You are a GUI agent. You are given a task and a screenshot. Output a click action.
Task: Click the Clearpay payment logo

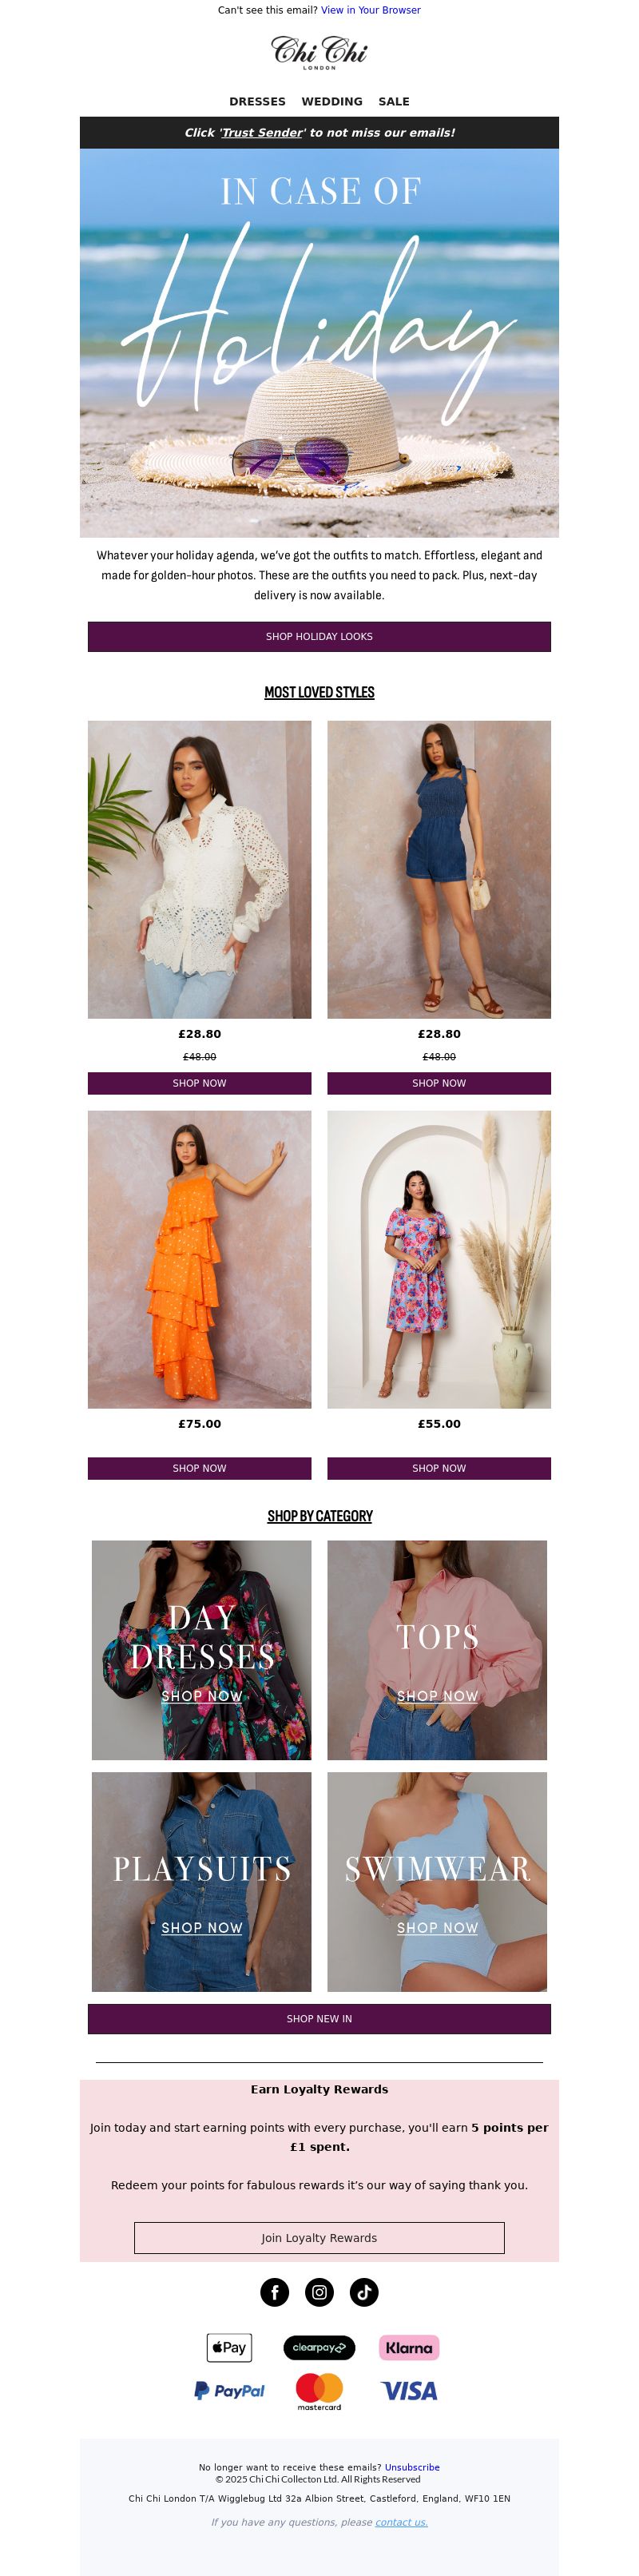click(x=319, y=2347)
